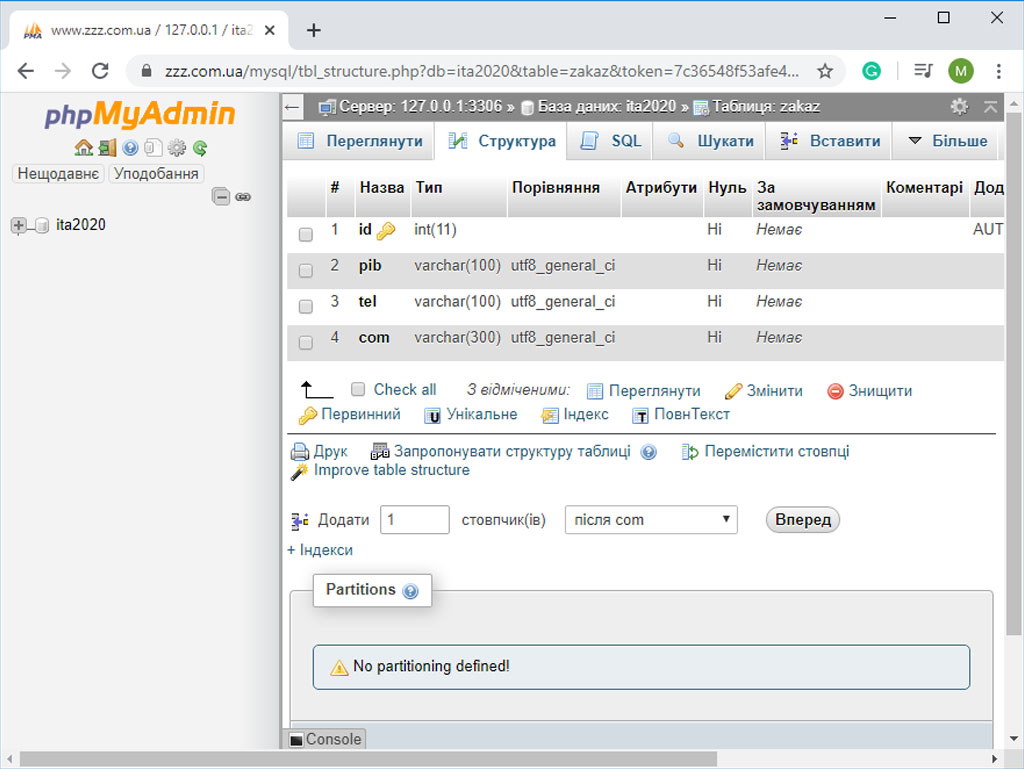Click the horizontal scrollbar at bottom
The width and height of the screenshot is (1024, 769).
[368, 759]
